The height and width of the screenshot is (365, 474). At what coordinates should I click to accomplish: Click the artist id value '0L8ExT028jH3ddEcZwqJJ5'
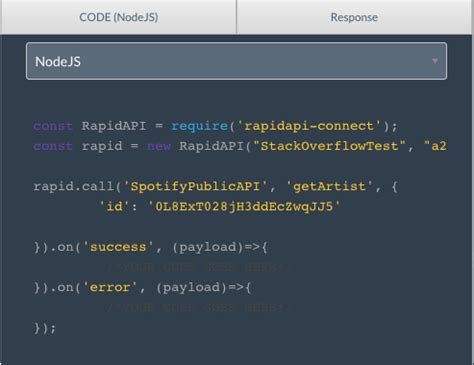[244, 207]
